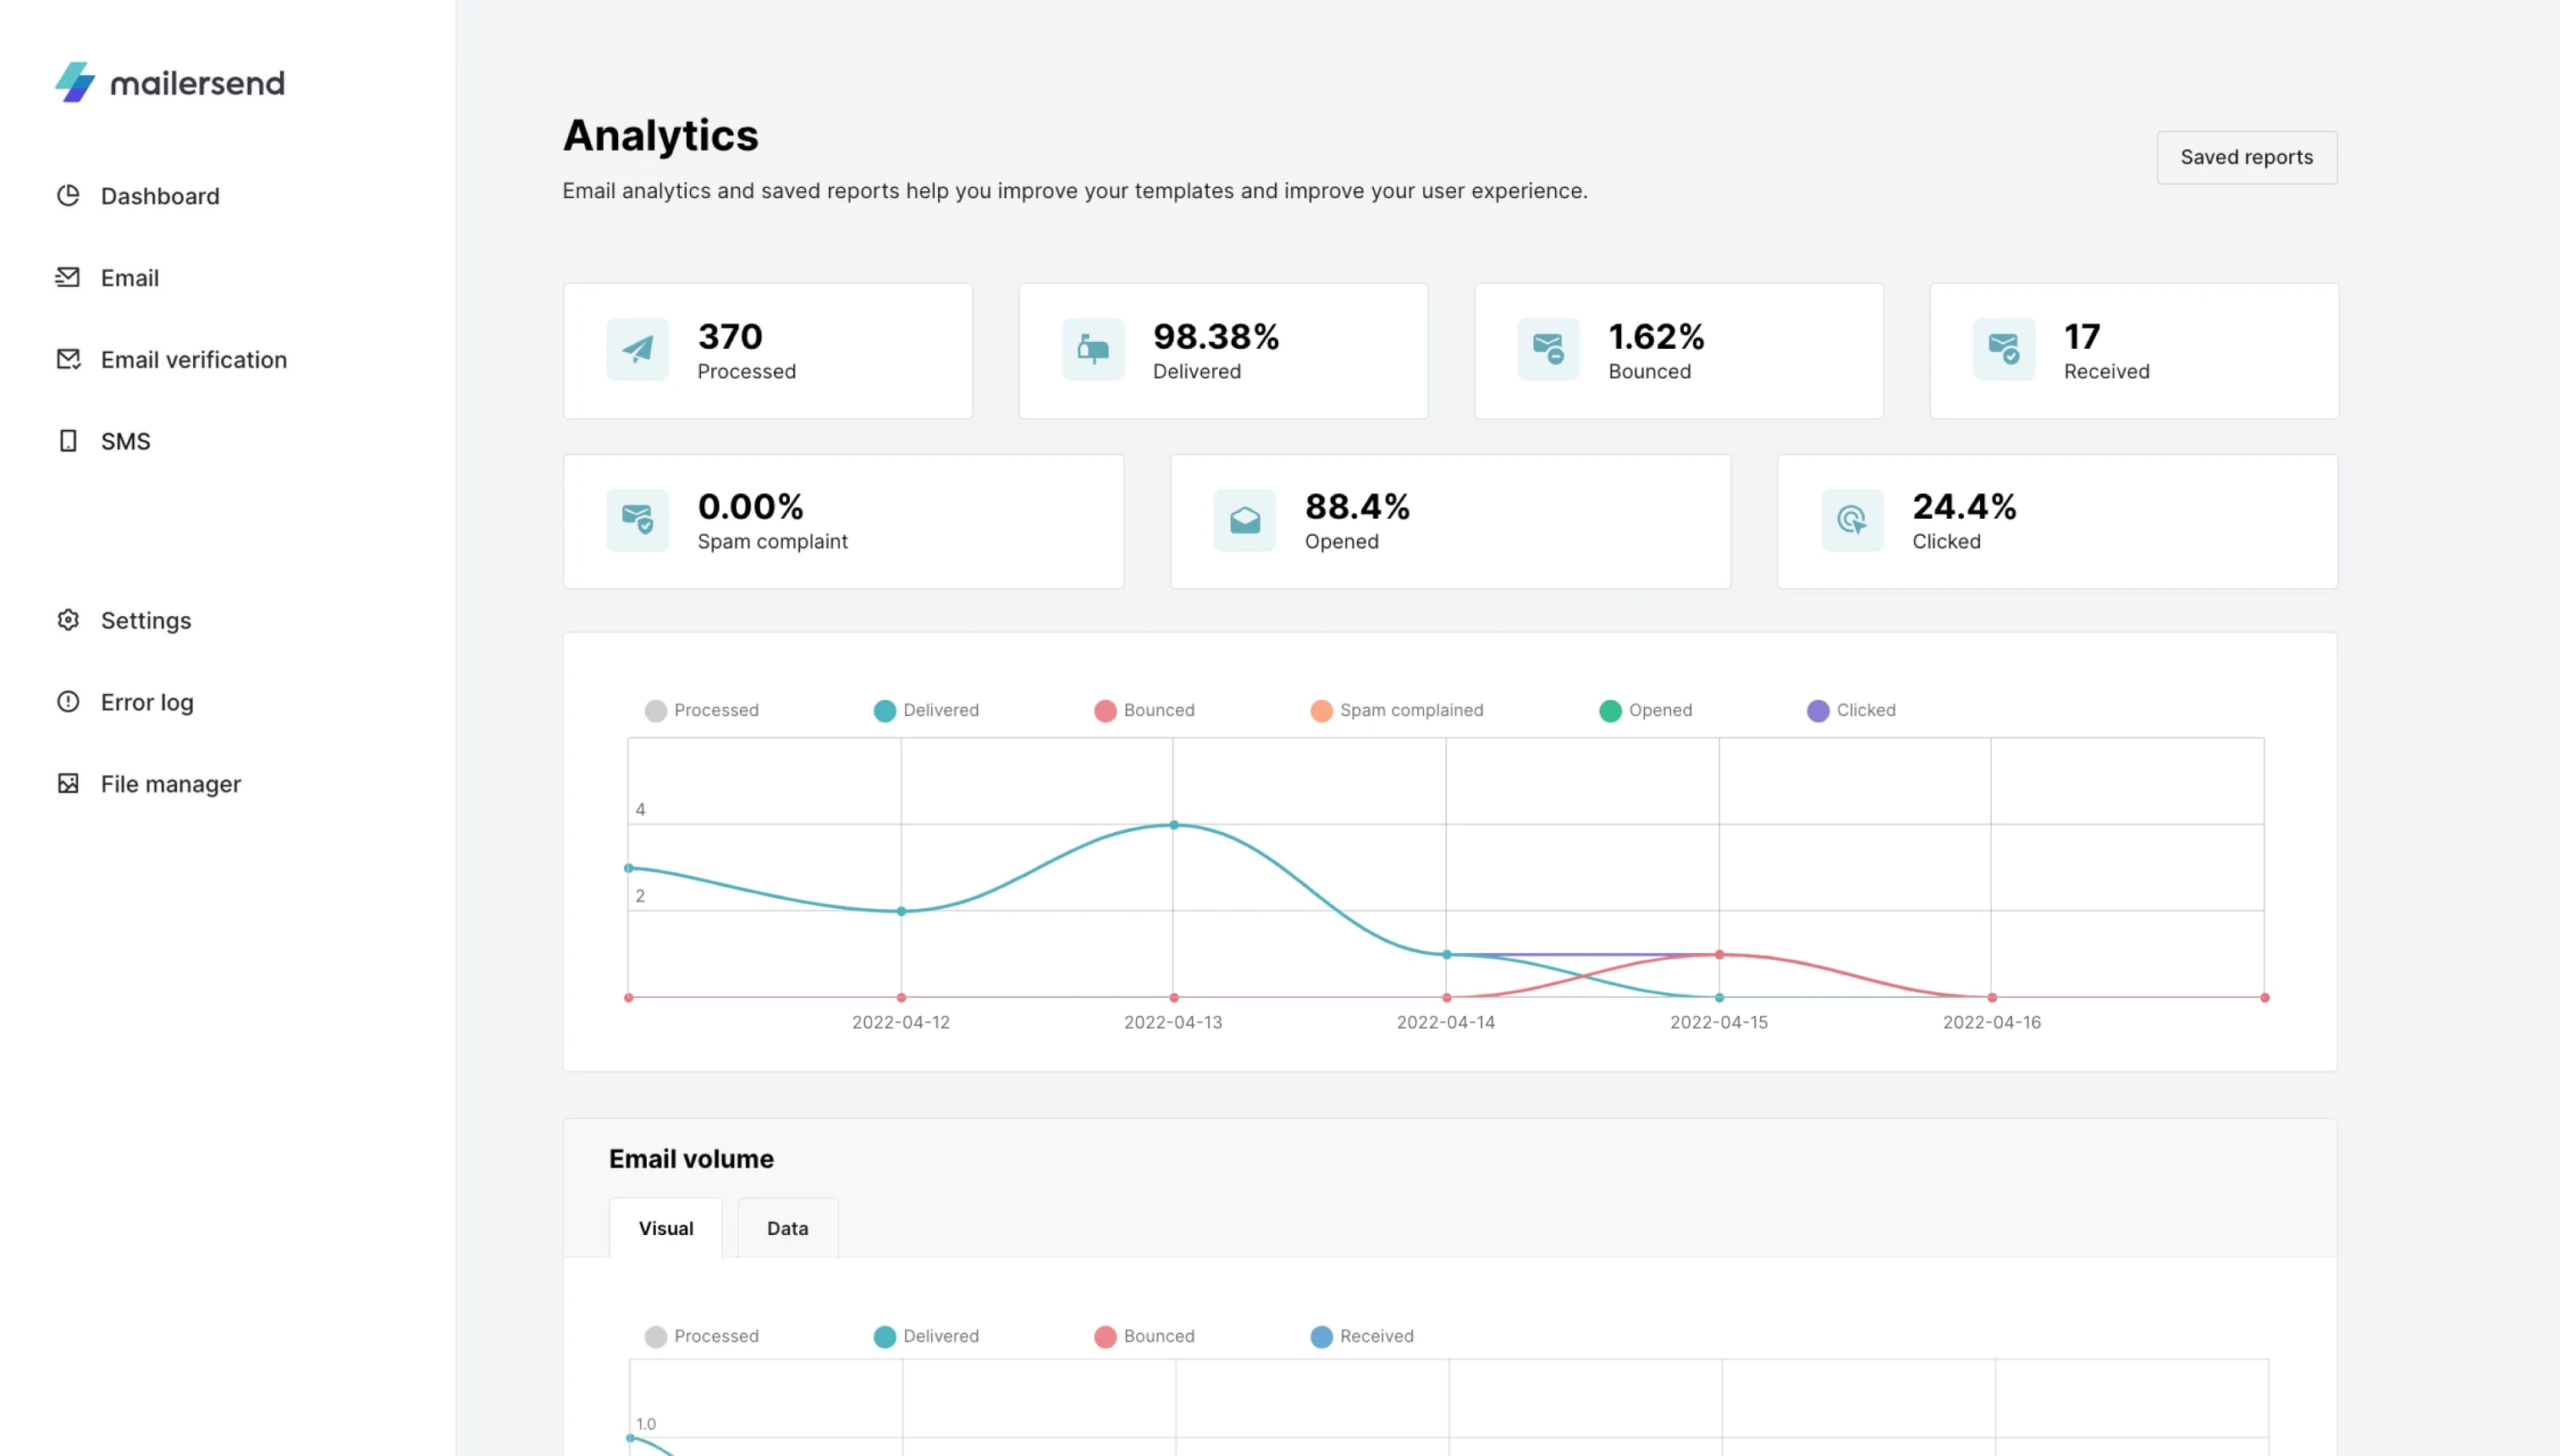This screenshot has width=2560, height=1456.
Task: Open the SMS section
Action: (103, 441)
